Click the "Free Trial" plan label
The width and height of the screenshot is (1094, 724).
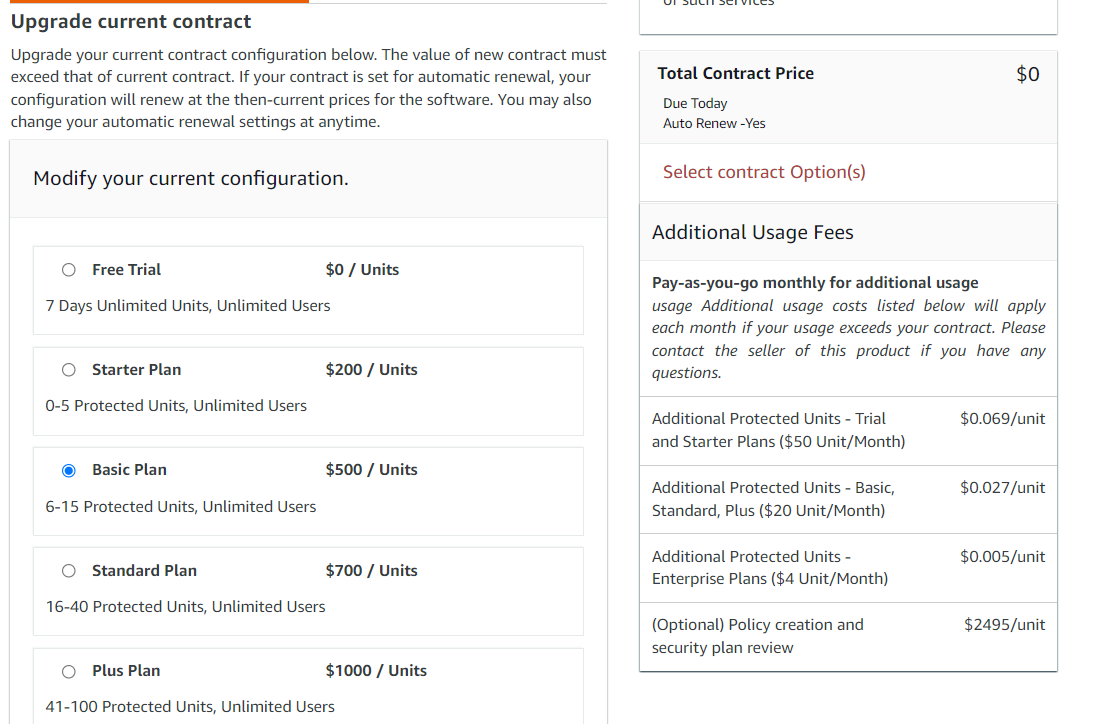126,270
